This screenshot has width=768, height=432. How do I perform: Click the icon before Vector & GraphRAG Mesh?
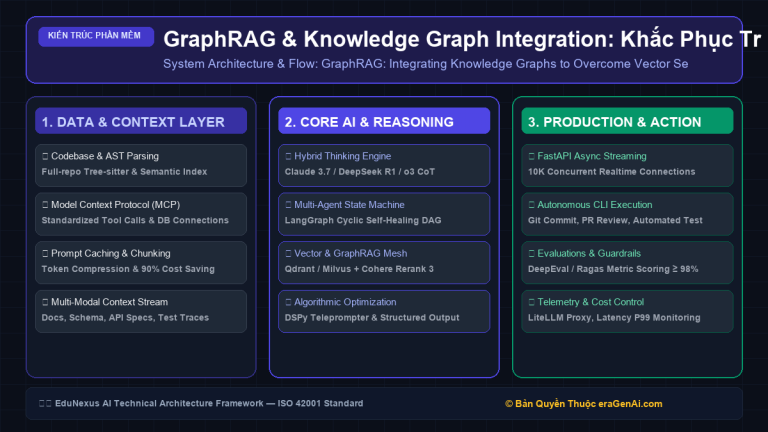[x=288, y=253]
